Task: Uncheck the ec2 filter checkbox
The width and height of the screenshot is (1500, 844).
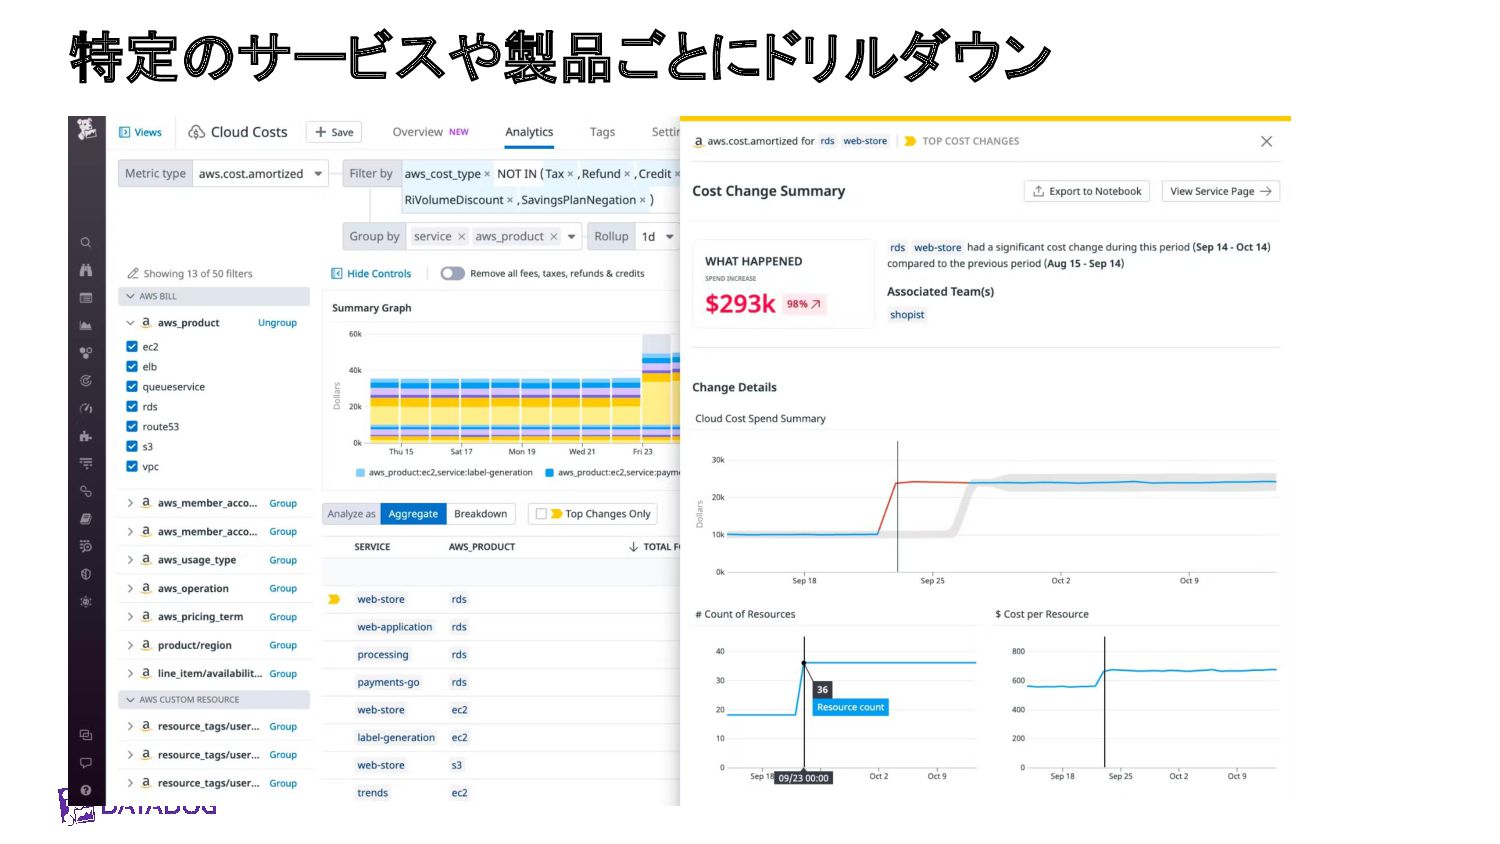Action: (132, 346)
